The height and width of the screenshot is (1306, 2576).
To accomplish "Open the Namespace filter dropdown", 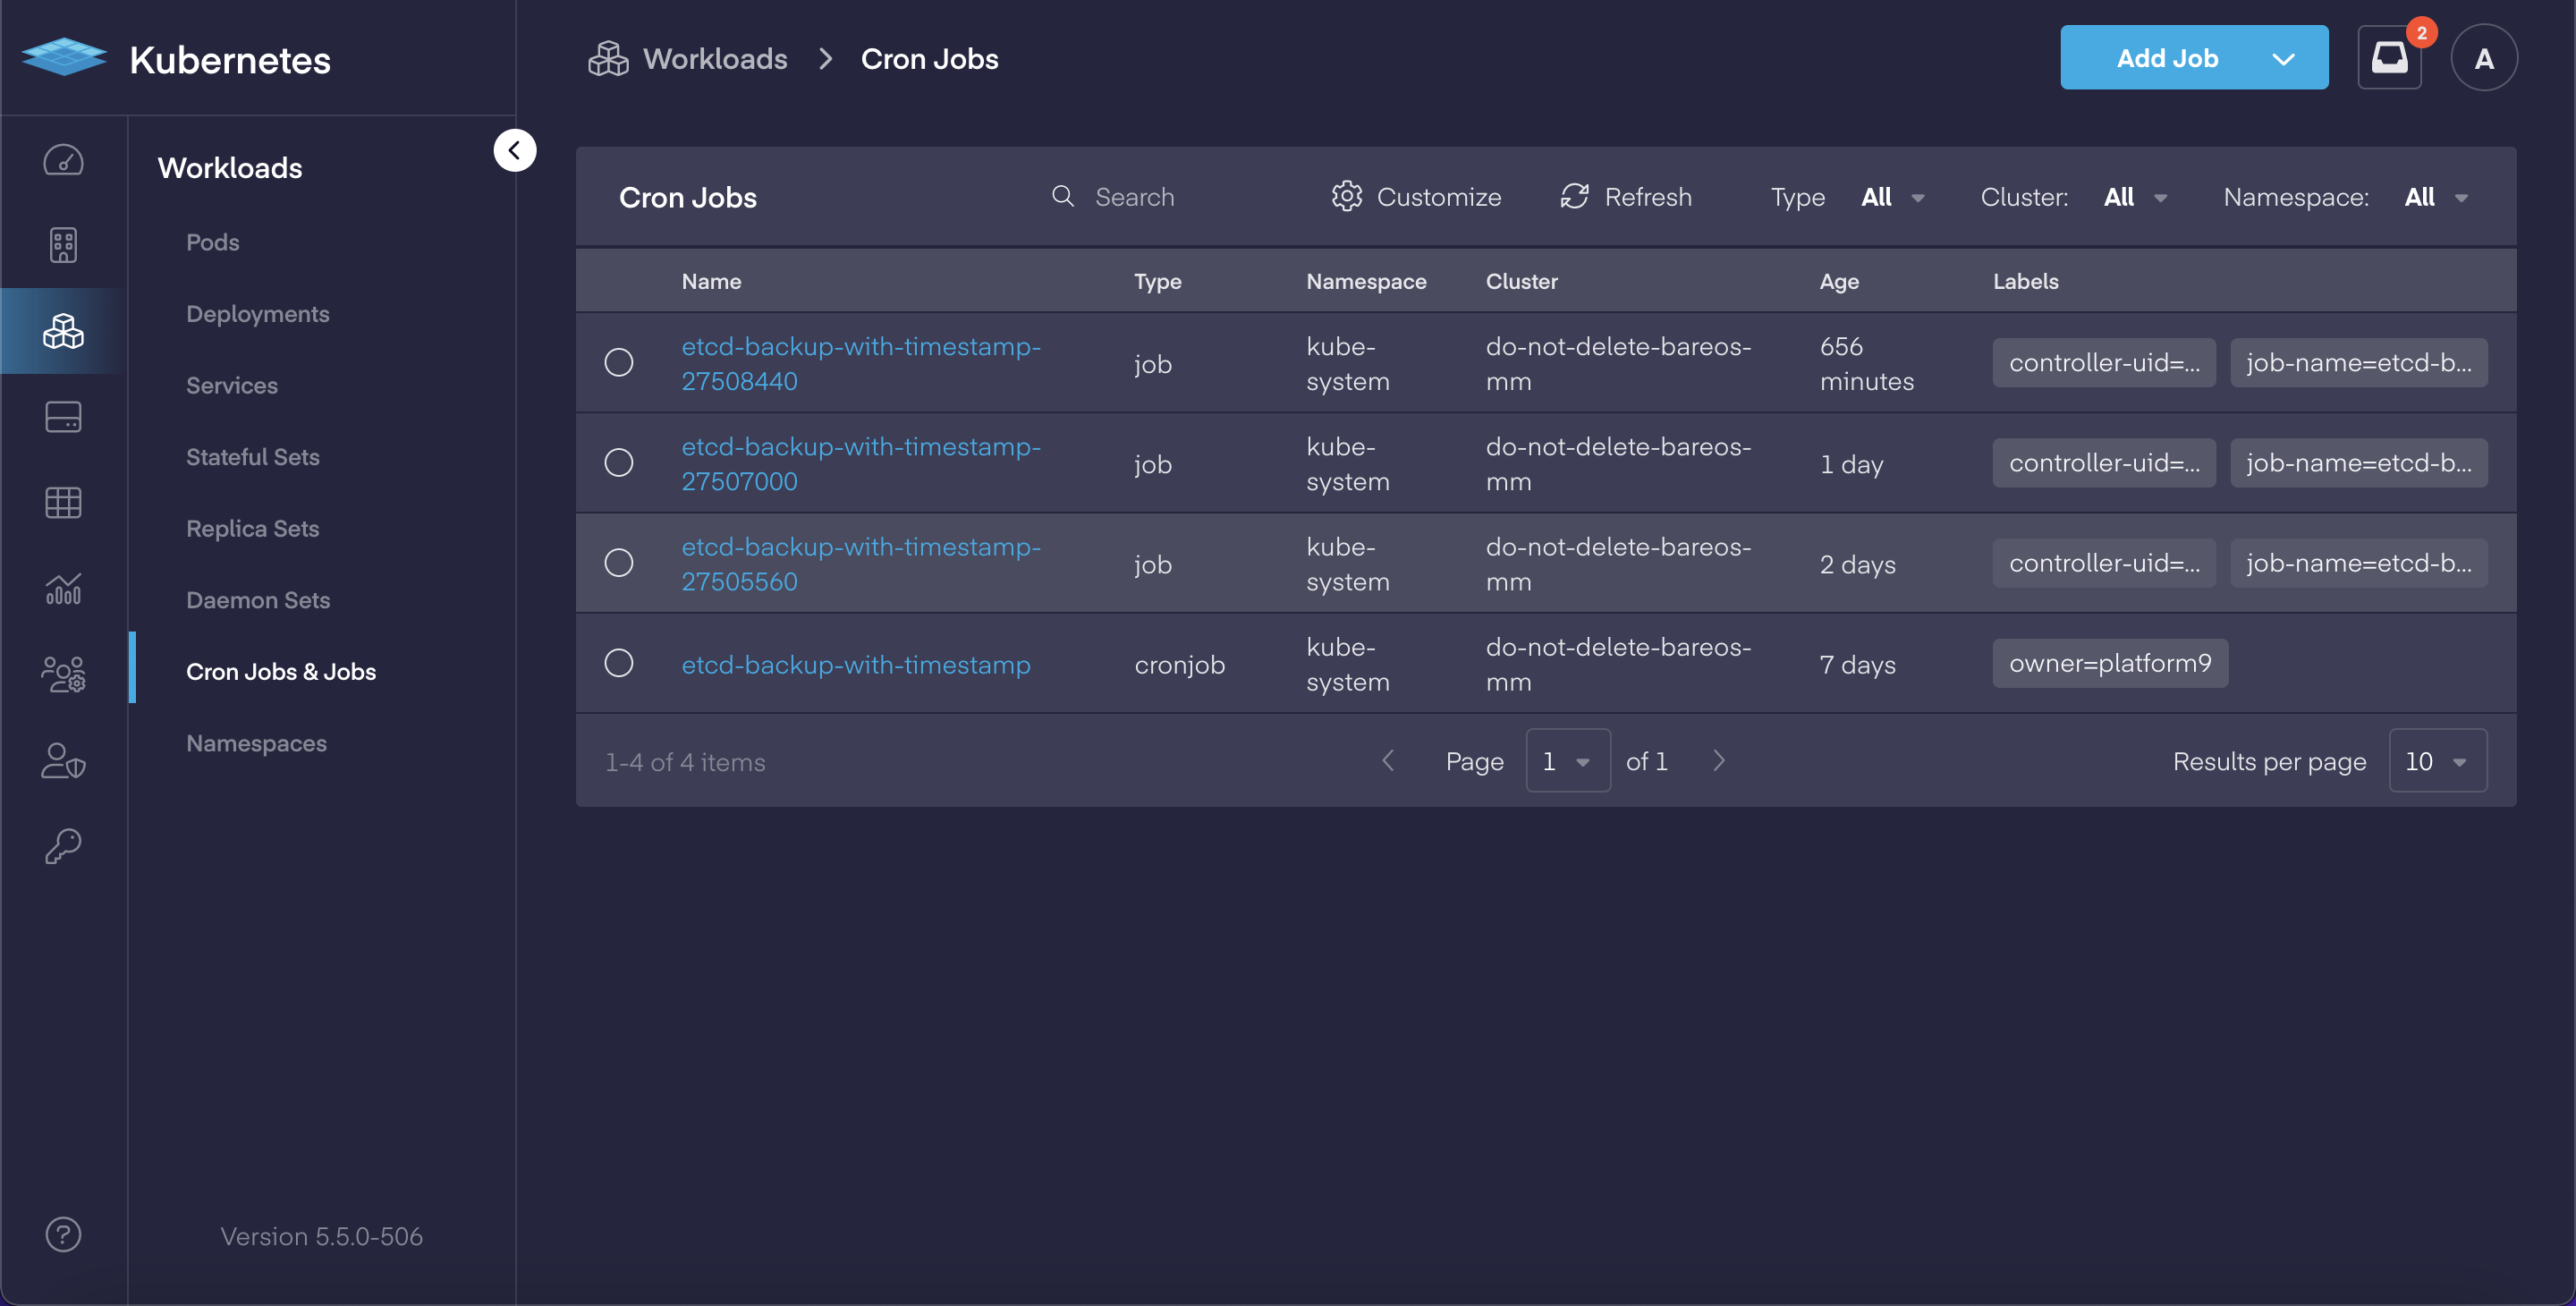I will click(x=2436, y=197).
